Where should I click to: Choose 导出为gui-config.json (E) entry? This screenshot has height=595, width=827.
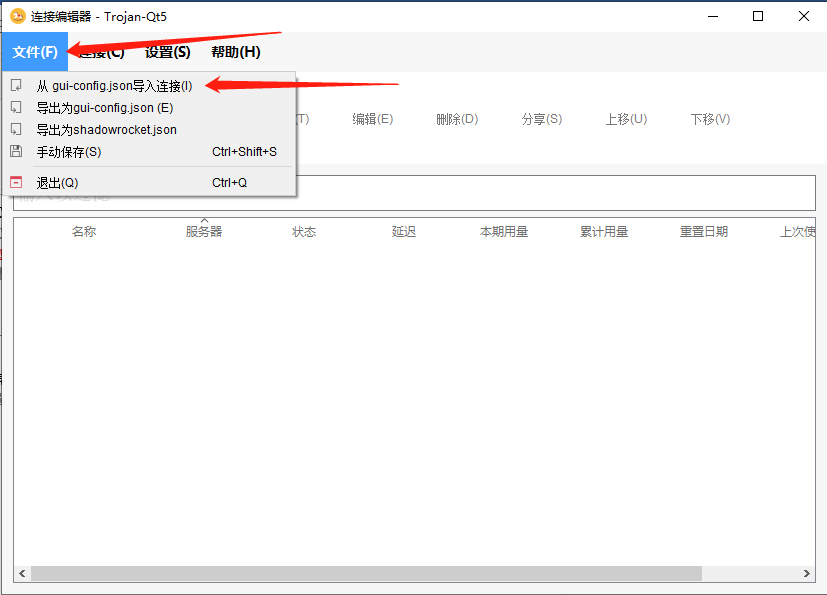(x=149, y=108)
